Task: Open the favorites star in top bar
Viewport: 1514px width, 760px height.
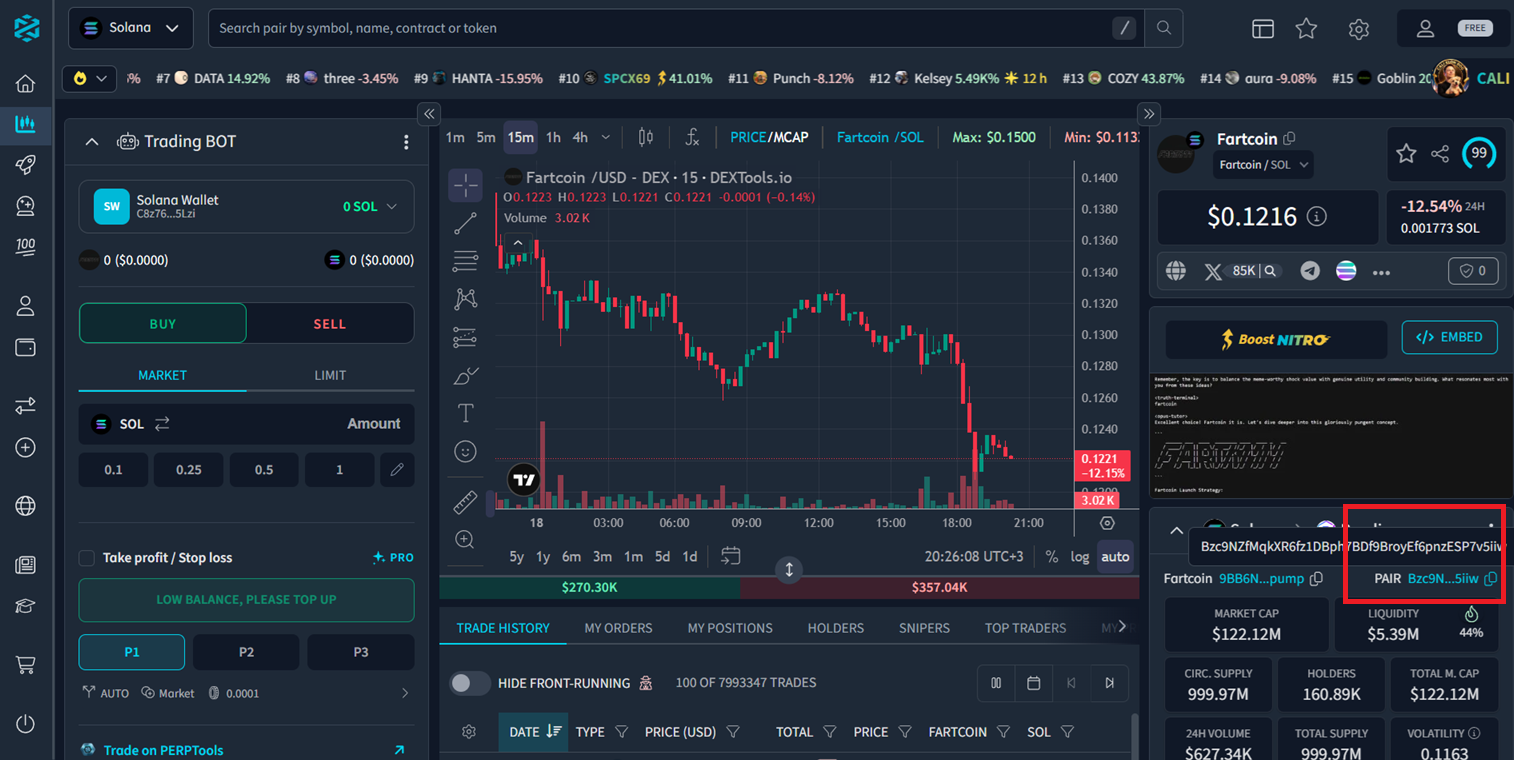Action: click(x=1306, y=29)
